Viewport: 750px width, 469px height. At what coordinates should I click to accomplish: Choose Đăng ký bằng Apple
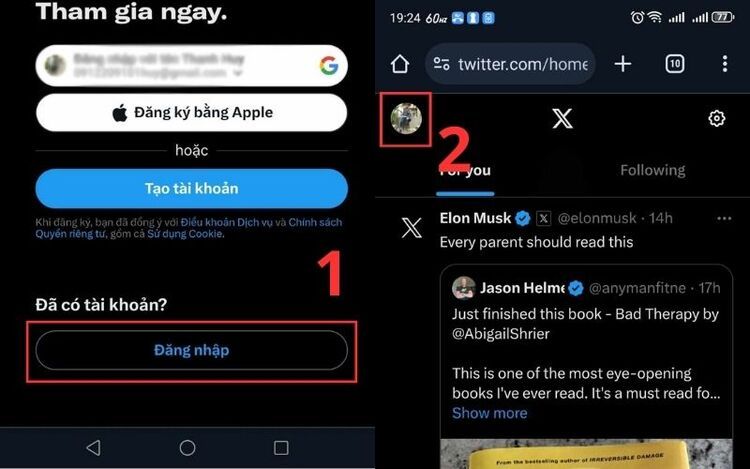coord(191,112)
